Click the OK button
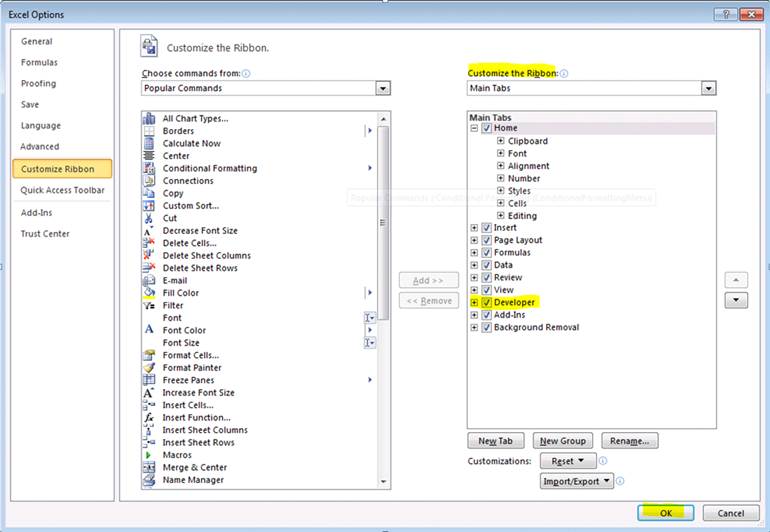Viewport: 770px width, 532px height. click(x=665, y=513)
